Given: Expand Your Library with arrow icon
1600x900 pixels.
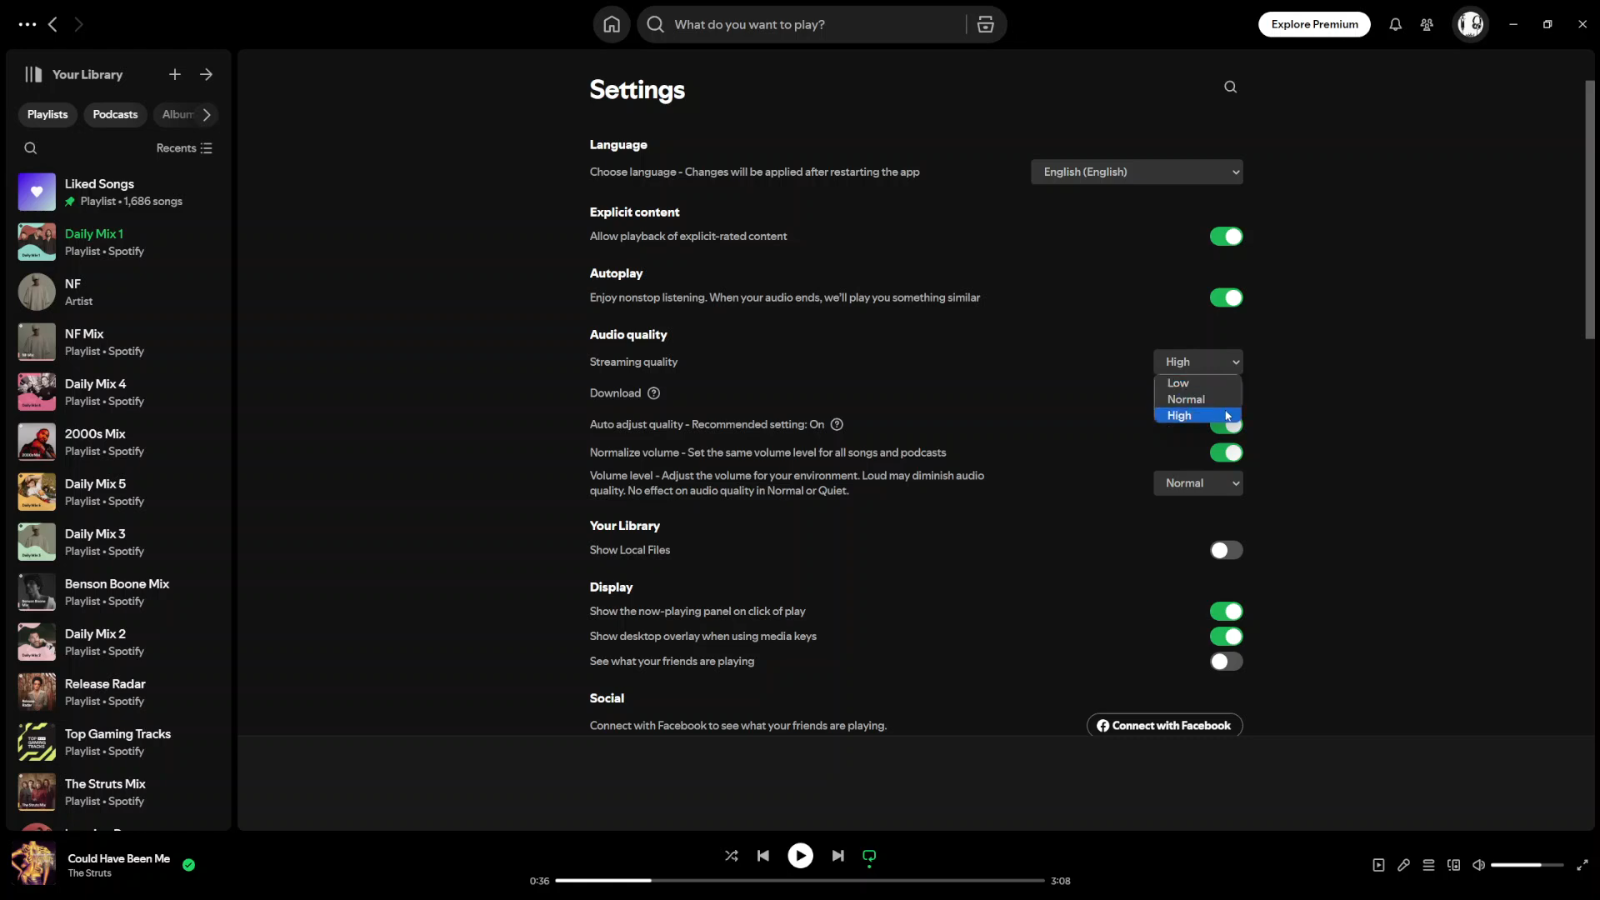Looking at the screenshot, I should [206, 74].
